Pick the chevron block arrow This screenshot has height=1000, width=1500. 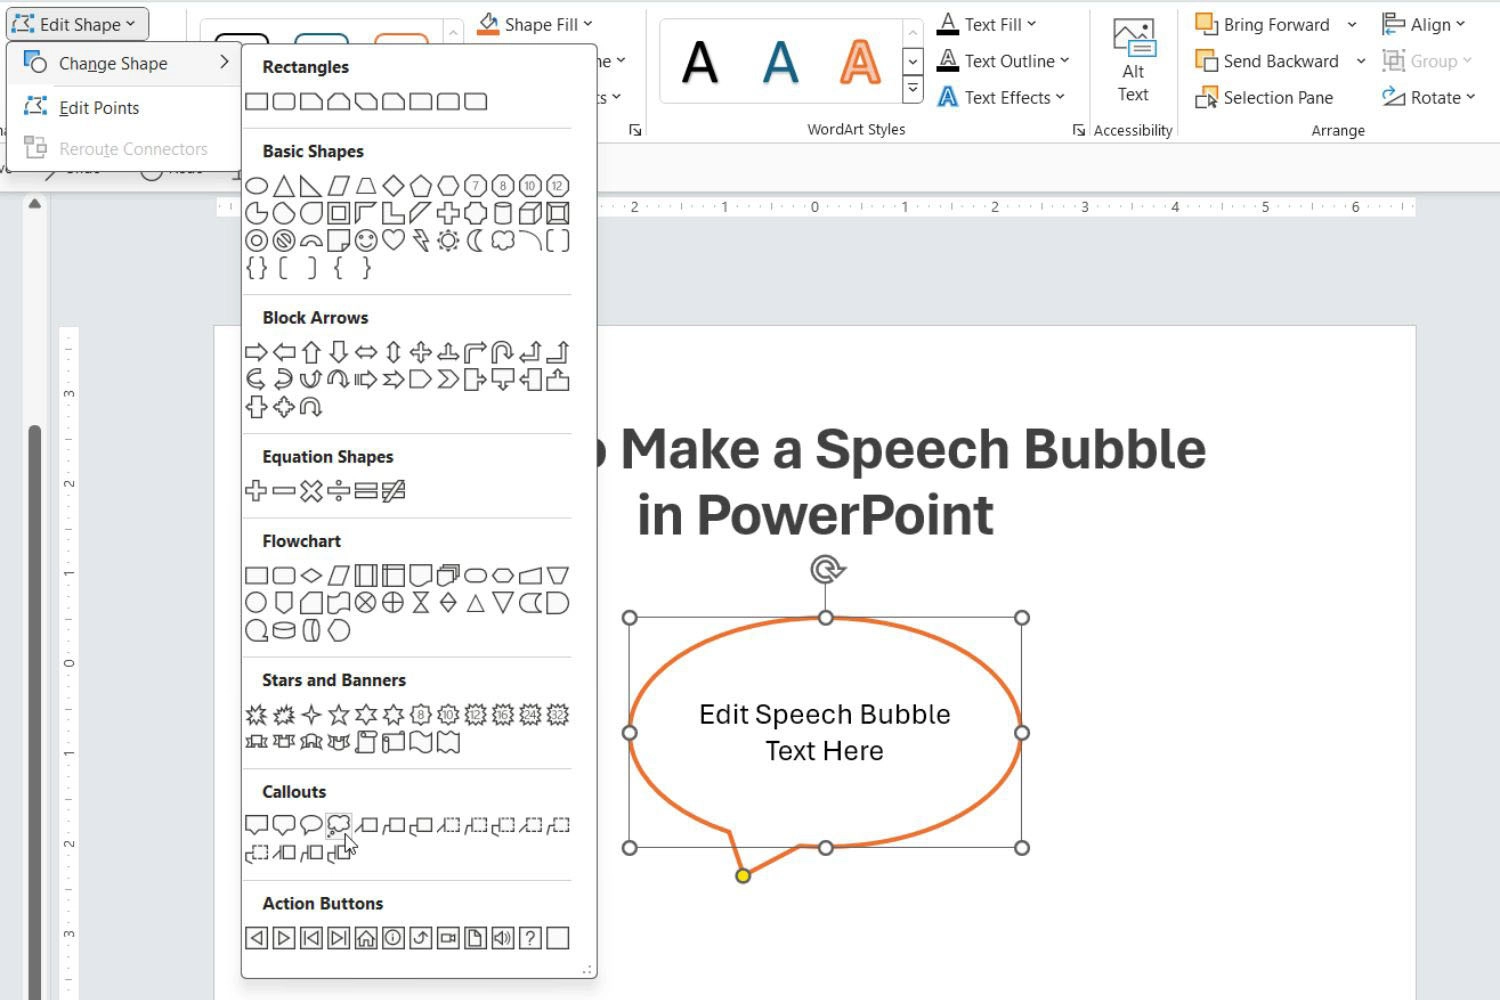pyautogui.click(x=448, y=379)
